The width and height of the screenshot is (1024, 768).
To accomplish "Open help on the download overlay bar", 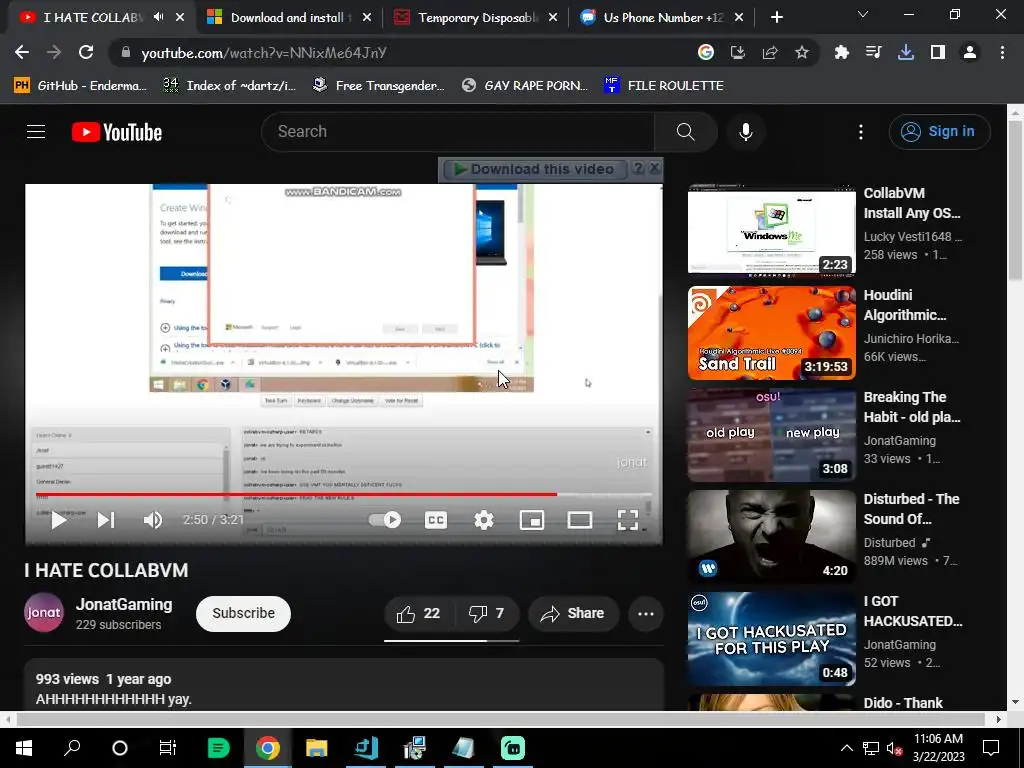I will tap(639, 168).
